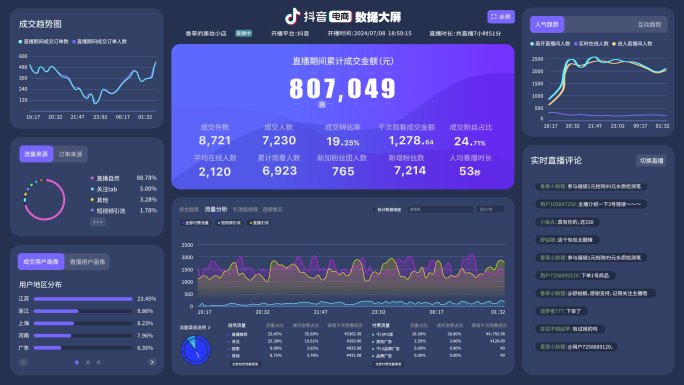This screenshot has height=385, width=684.
Task: Click 其他 yellow legend dot
Action: pyautogui.click(x=92, y=200)
